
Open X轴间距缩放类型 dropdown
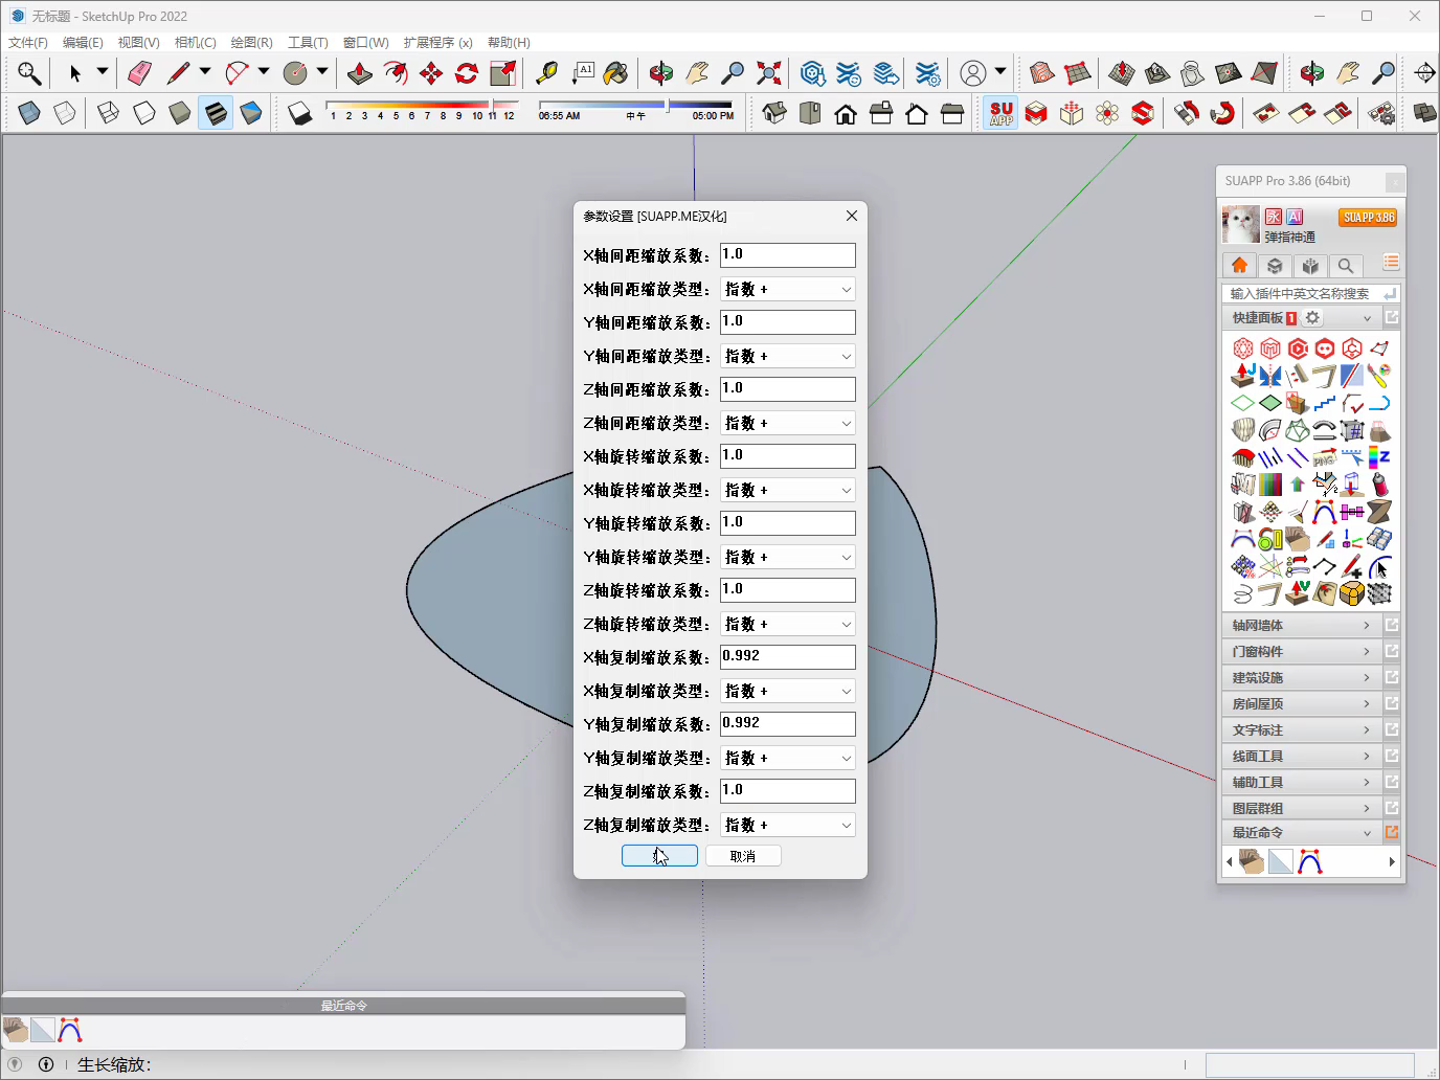click(788, 289)
